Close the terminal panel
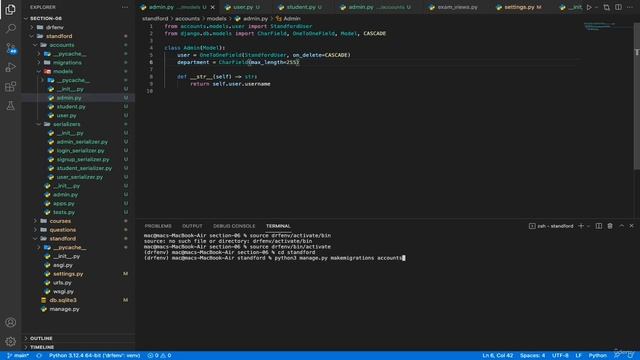640x360 pixels. [631, 226]
